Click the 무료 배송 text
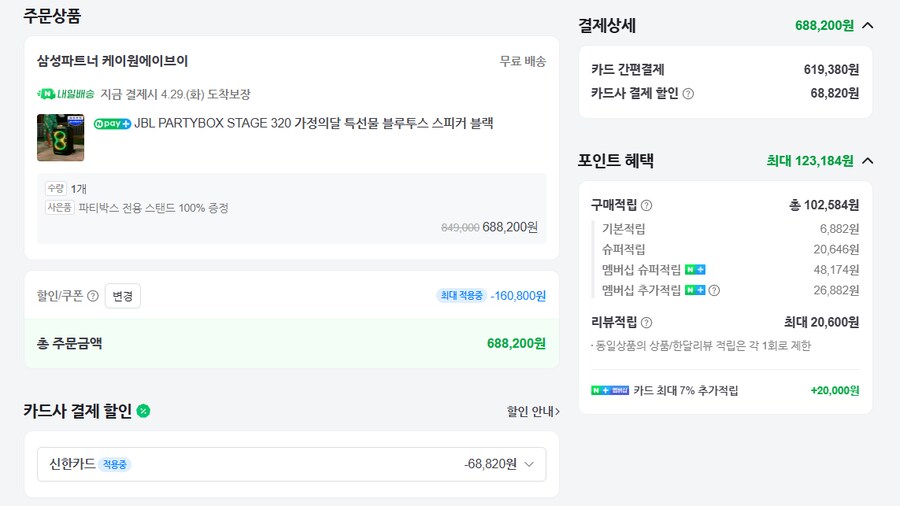This screenshot has width=900, height=506. tap(523, 61)
